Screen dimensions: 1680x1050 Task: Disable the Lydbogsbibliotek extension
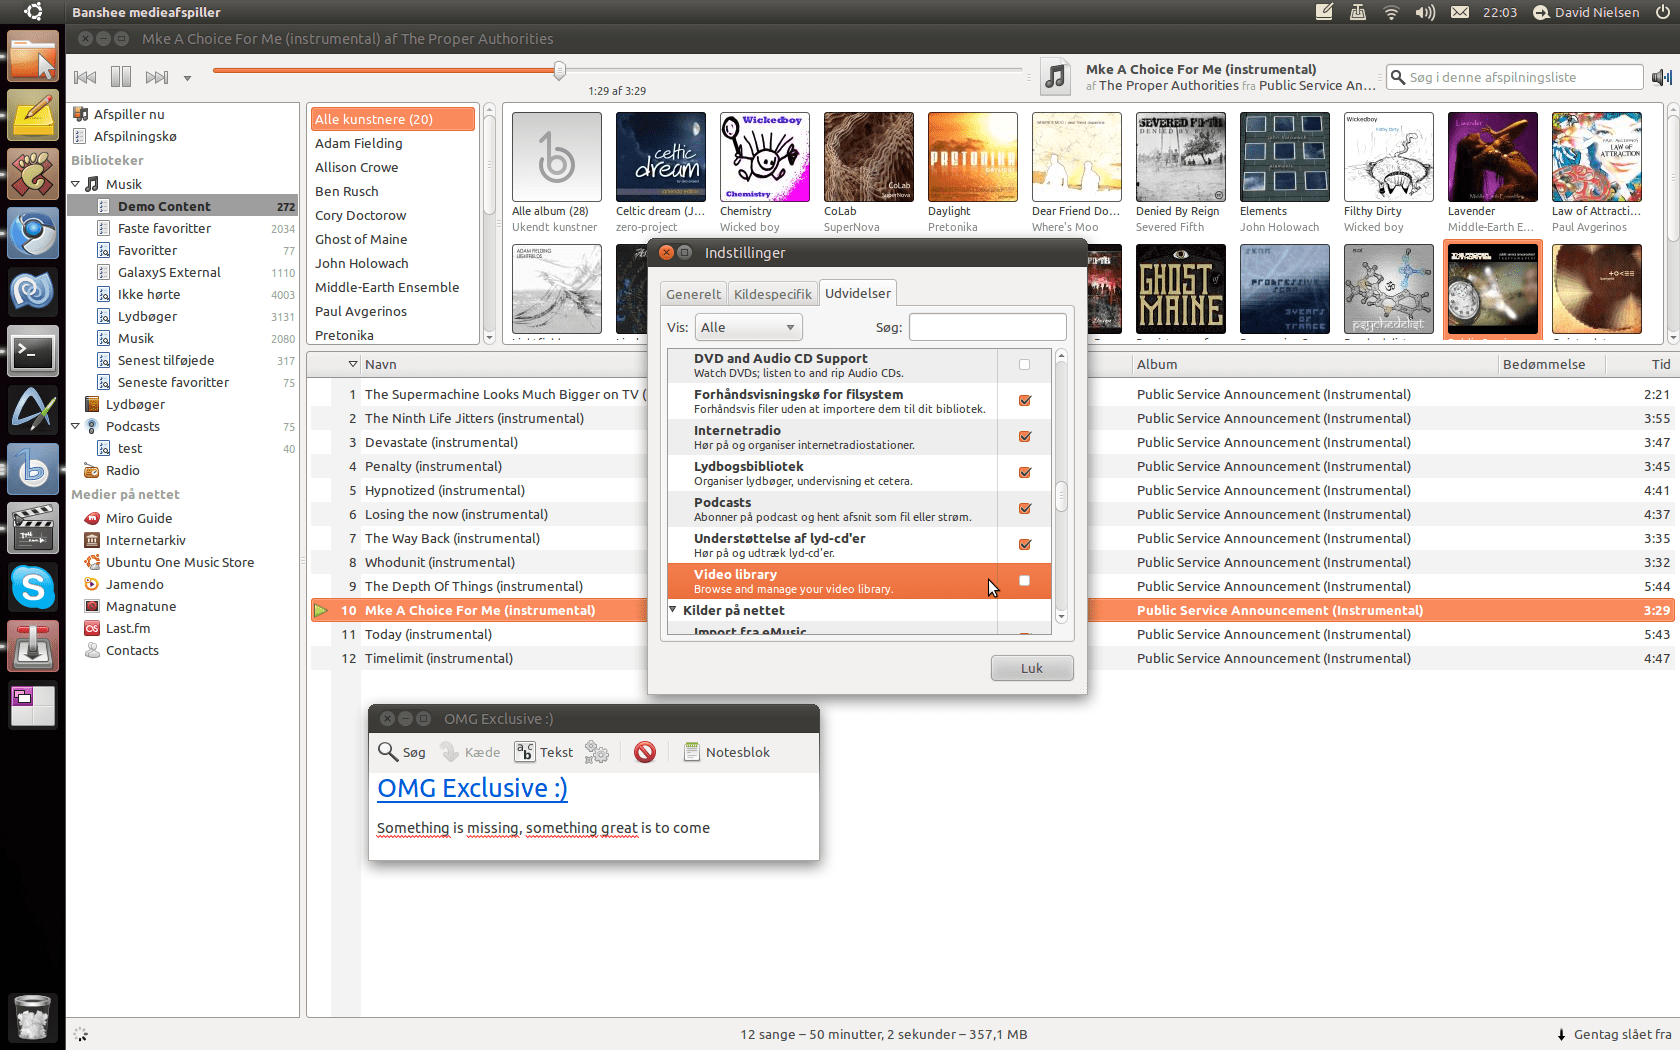pos(1024,473)
